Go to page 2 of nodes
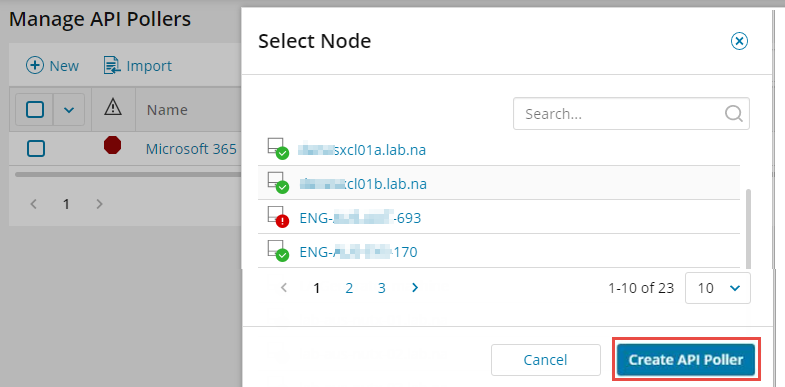The height and width of the screenshot is (387, 785). click(349, 288)
